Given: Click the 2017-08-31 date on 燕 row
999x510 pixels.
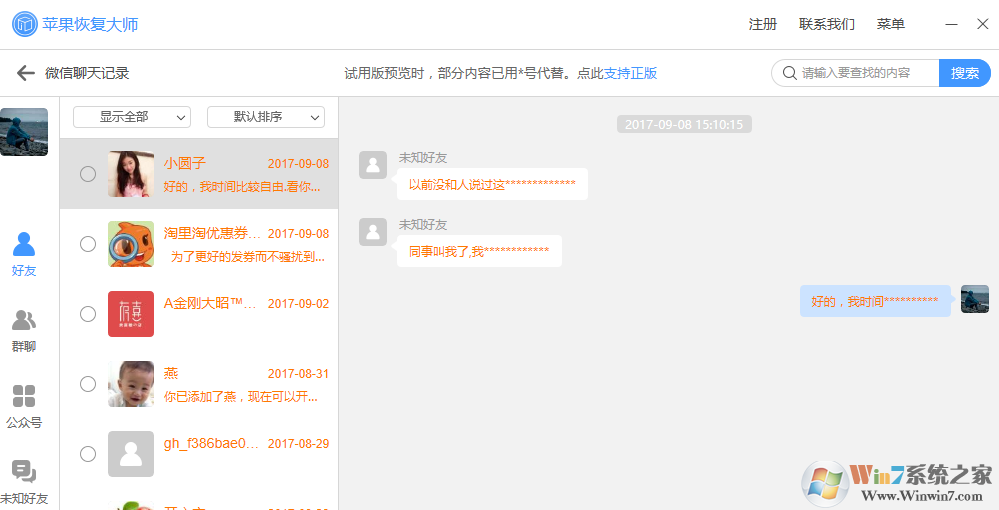Looking at the screenshot, I should coord(298,374).
